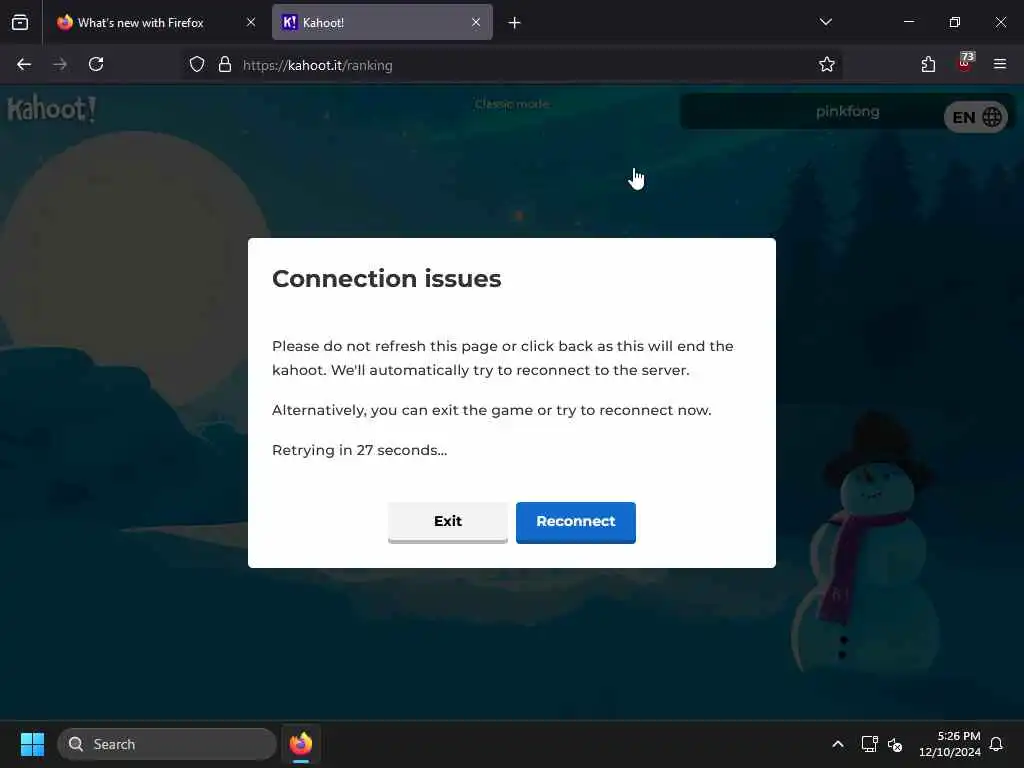
Task: Minimize the Firefox window
Action: point(908,22)
